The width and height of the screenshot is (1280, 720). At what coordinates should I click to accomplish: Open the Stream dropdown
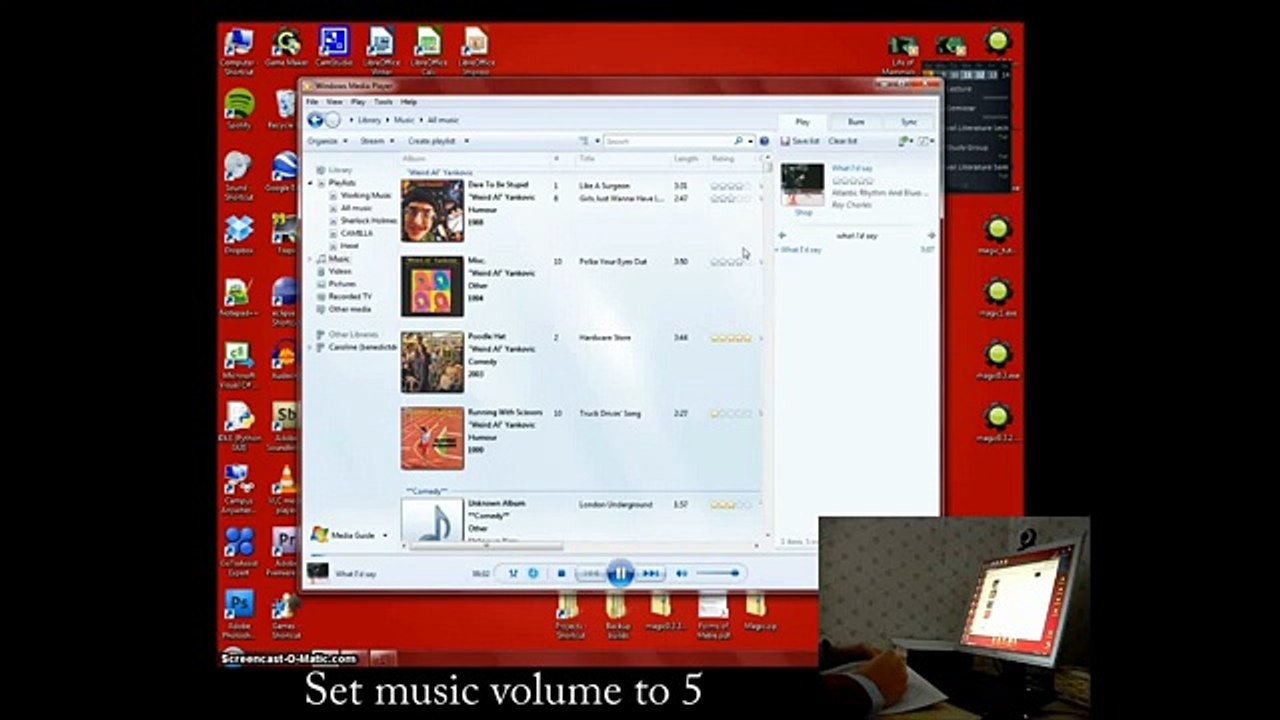pyautogui.click(x=376, y=141)
